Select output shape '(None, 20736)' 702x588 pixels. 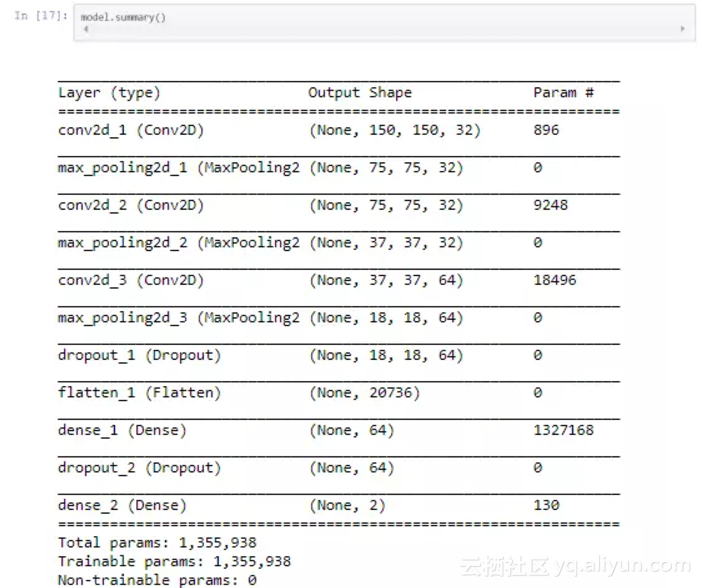364,393
